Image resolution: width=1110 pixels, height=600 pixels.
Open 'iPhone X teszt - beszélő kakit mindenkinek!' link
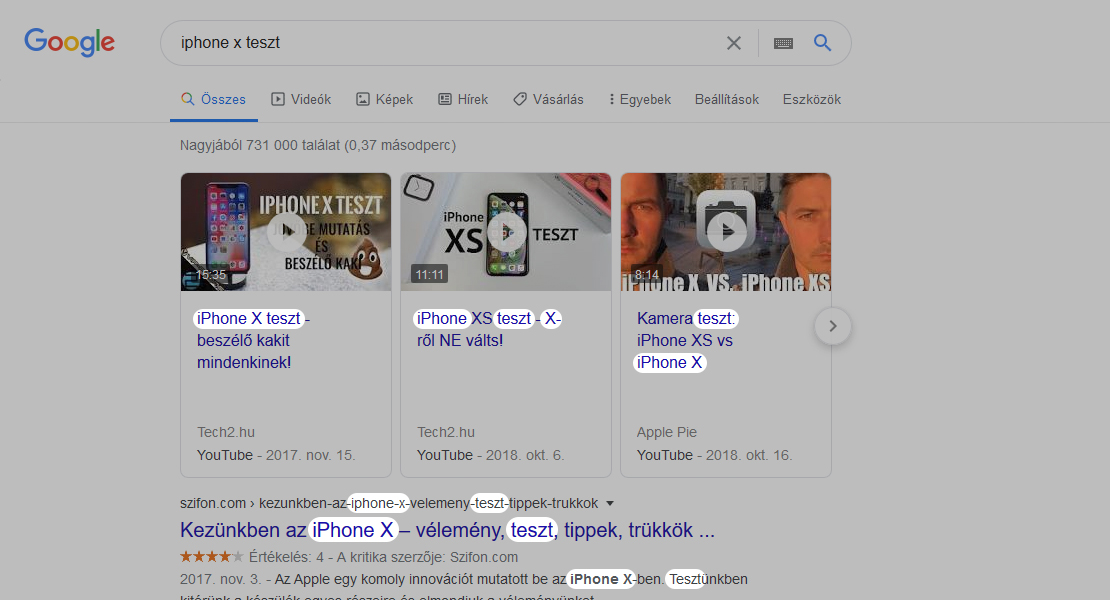(253, 340)
